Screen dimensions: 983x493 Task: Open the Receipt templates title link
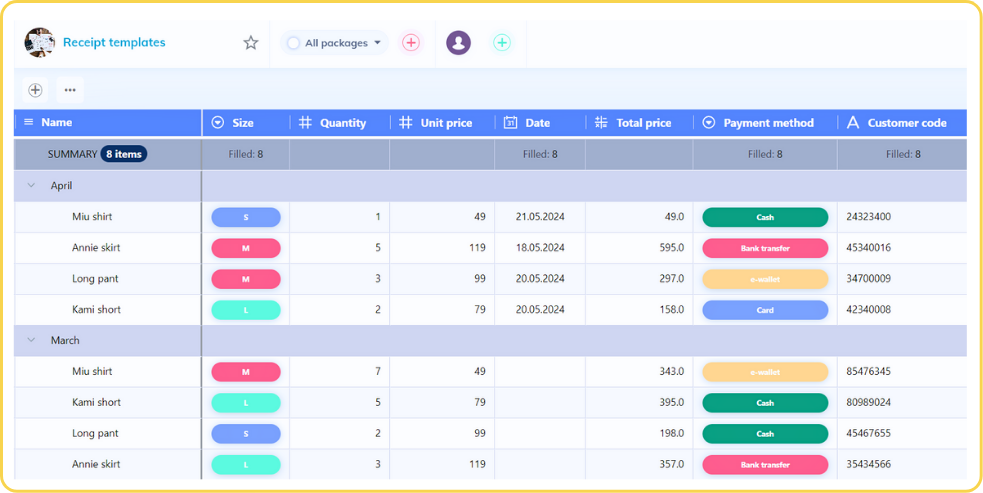(114, 43)
